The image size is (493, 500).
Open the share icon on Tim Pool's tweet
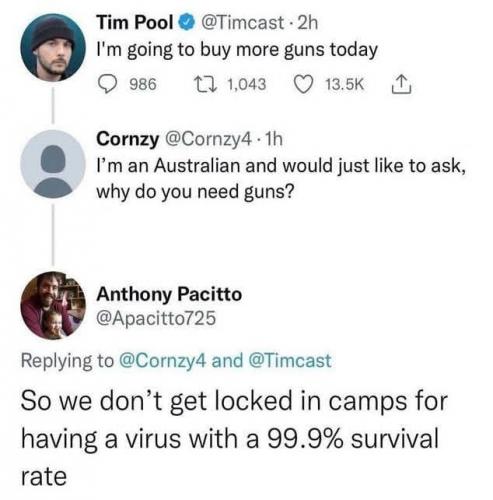(x=402, y=84)
